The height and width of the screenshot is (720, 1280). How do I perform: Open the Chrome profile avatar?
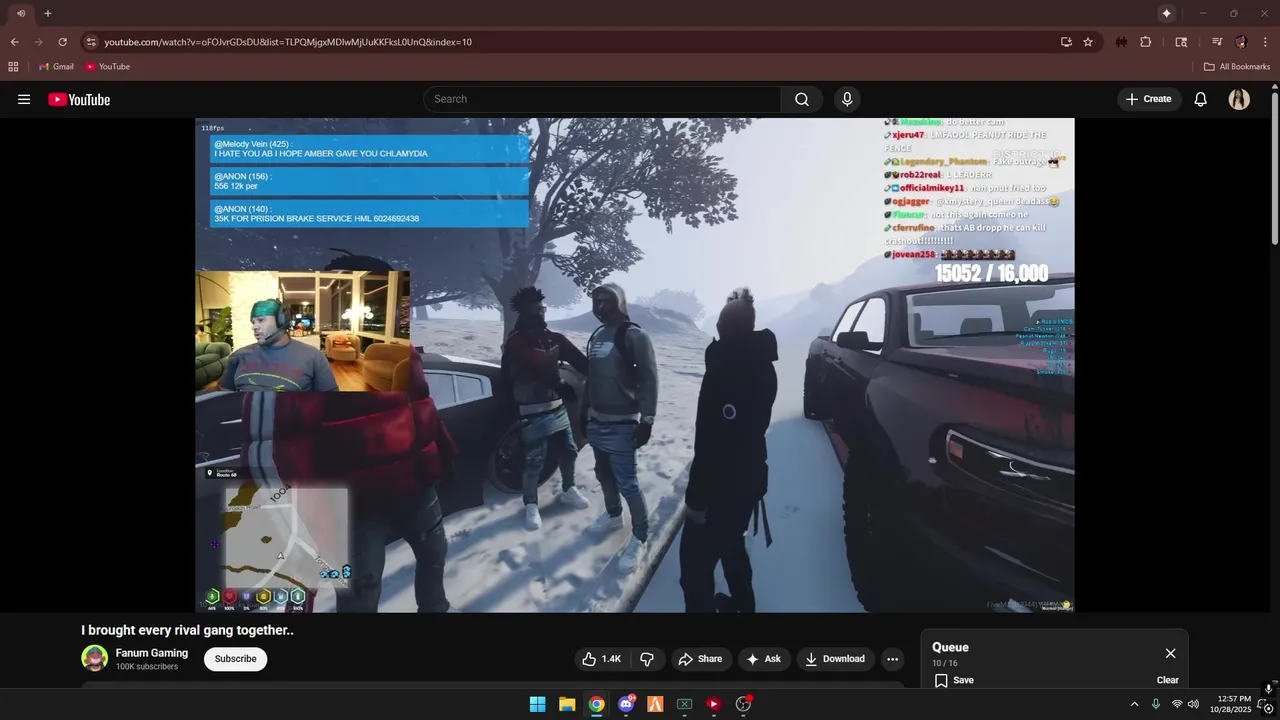tap(1241, 42)
